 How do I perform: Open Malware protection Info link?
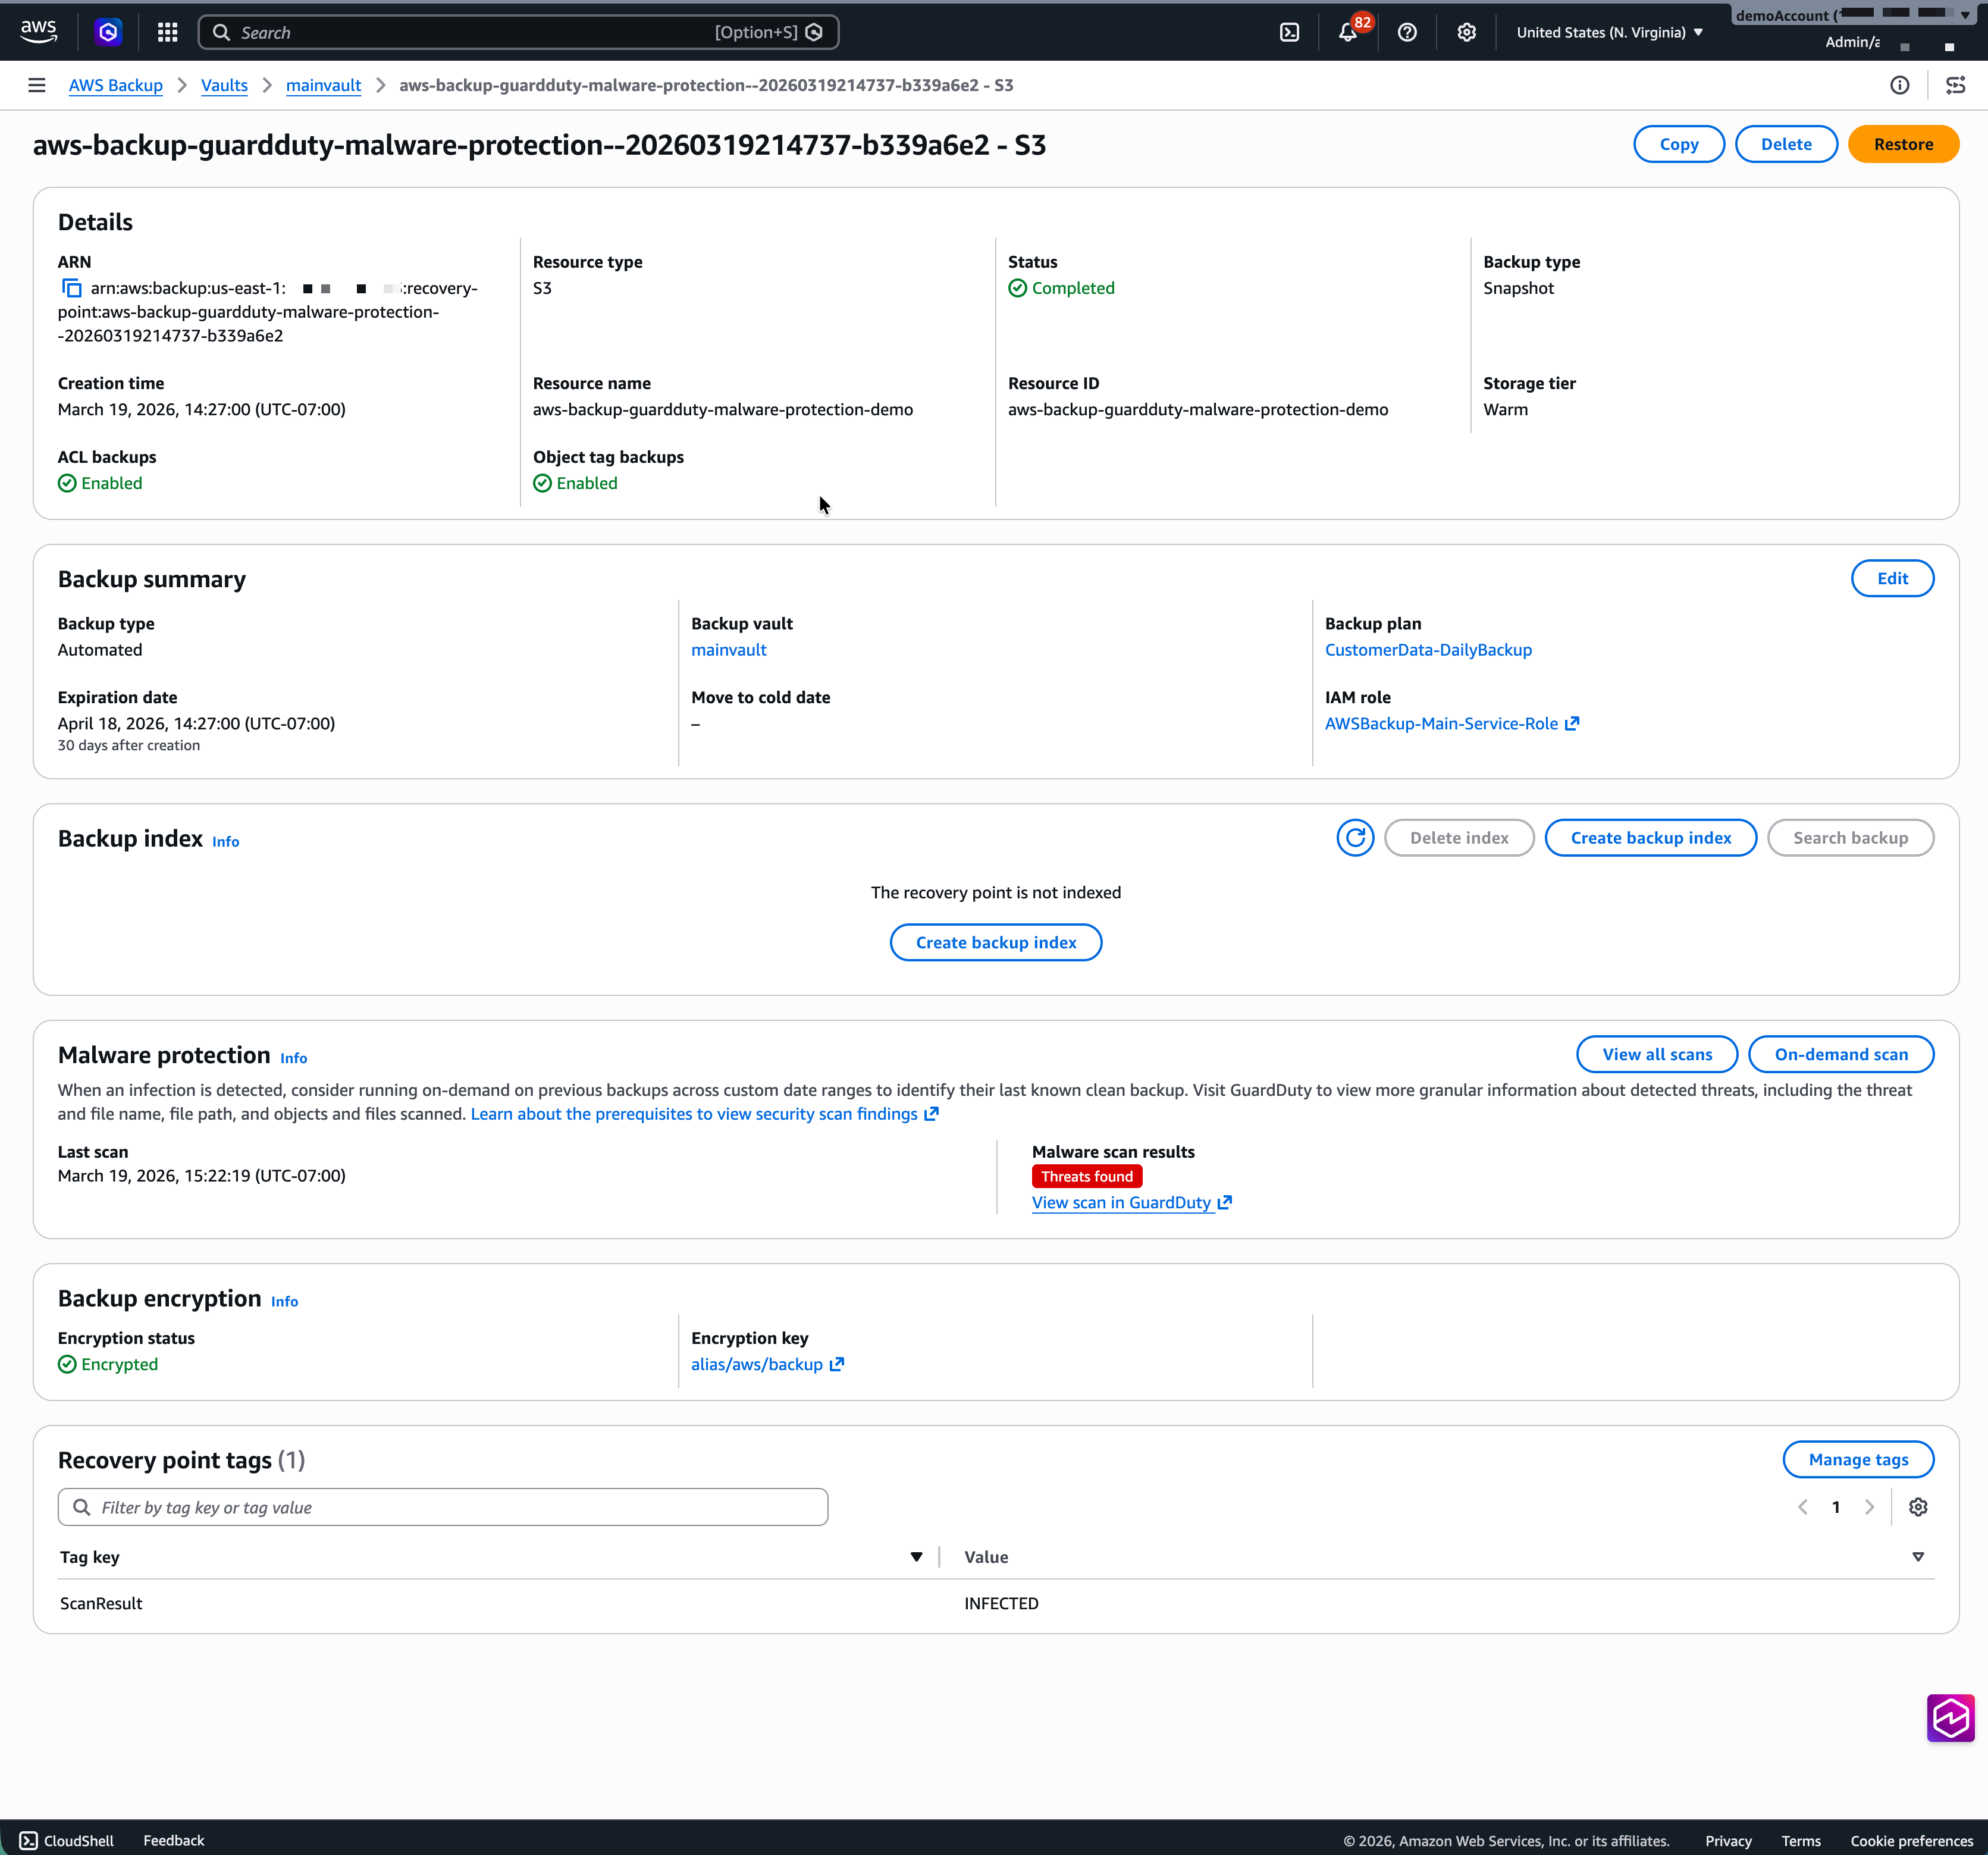pos(293,1058)
